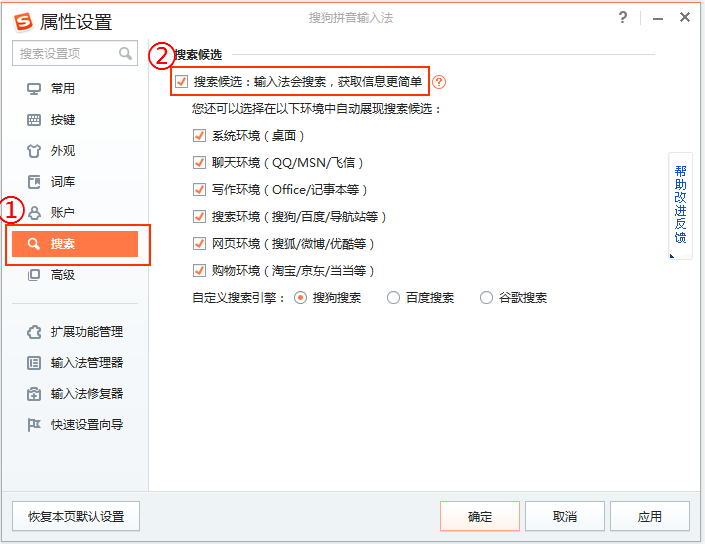Switch to the 高级 advanced tab

tap(63, 275)
